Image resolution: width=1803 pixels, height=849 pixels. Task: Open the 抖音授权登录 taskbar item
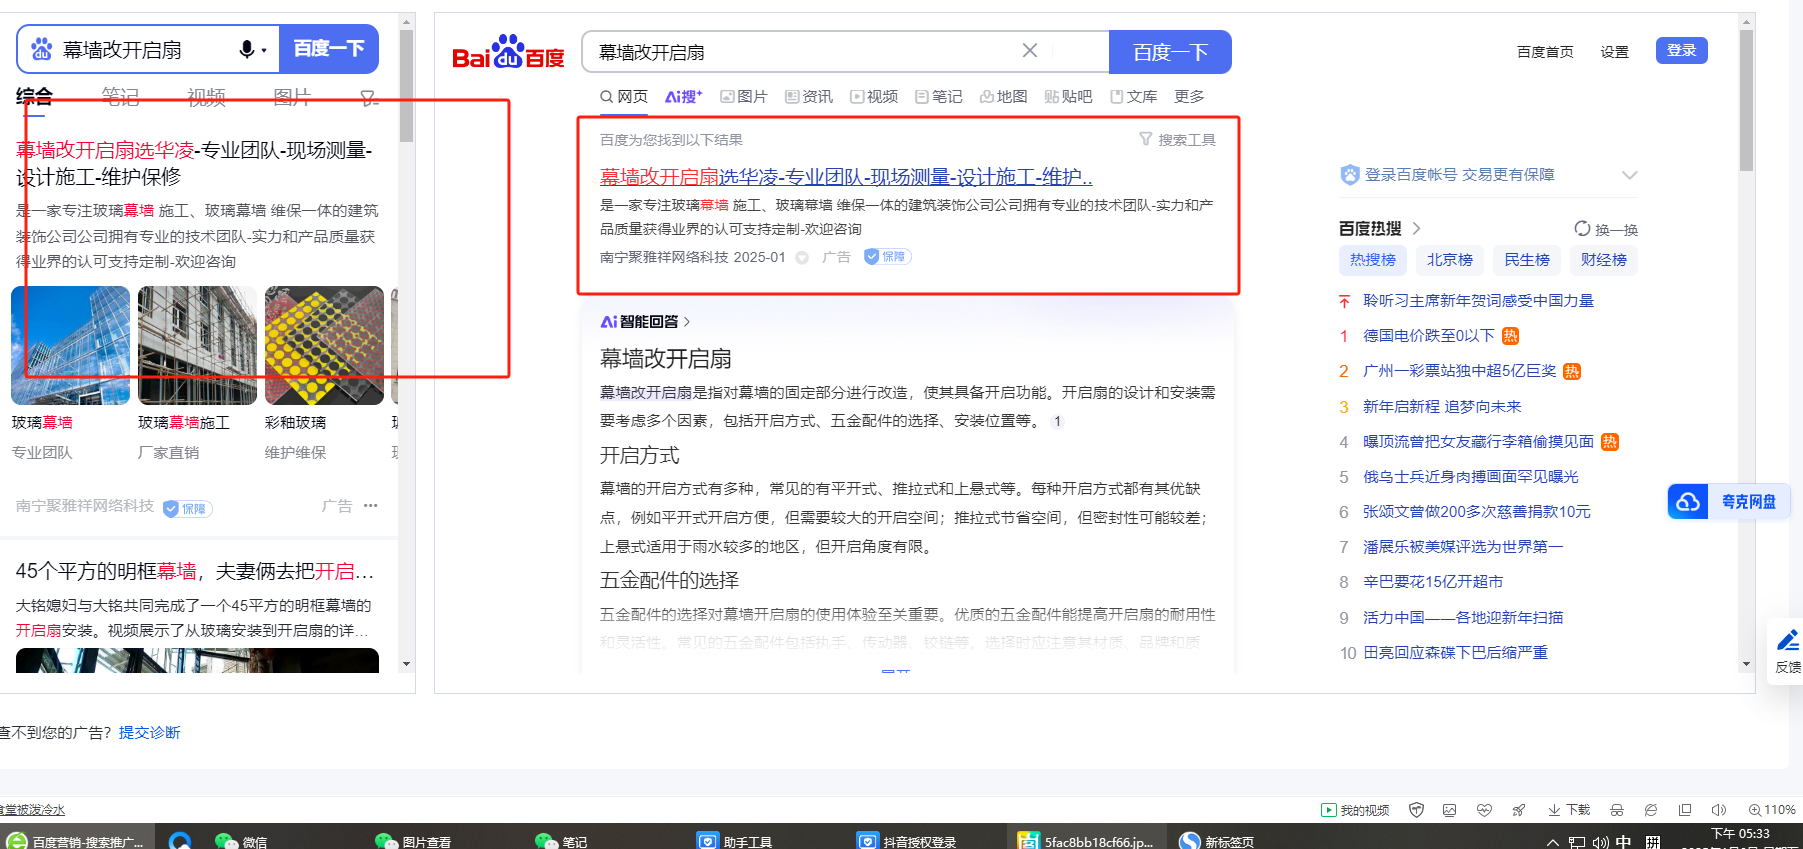[906, 841]
